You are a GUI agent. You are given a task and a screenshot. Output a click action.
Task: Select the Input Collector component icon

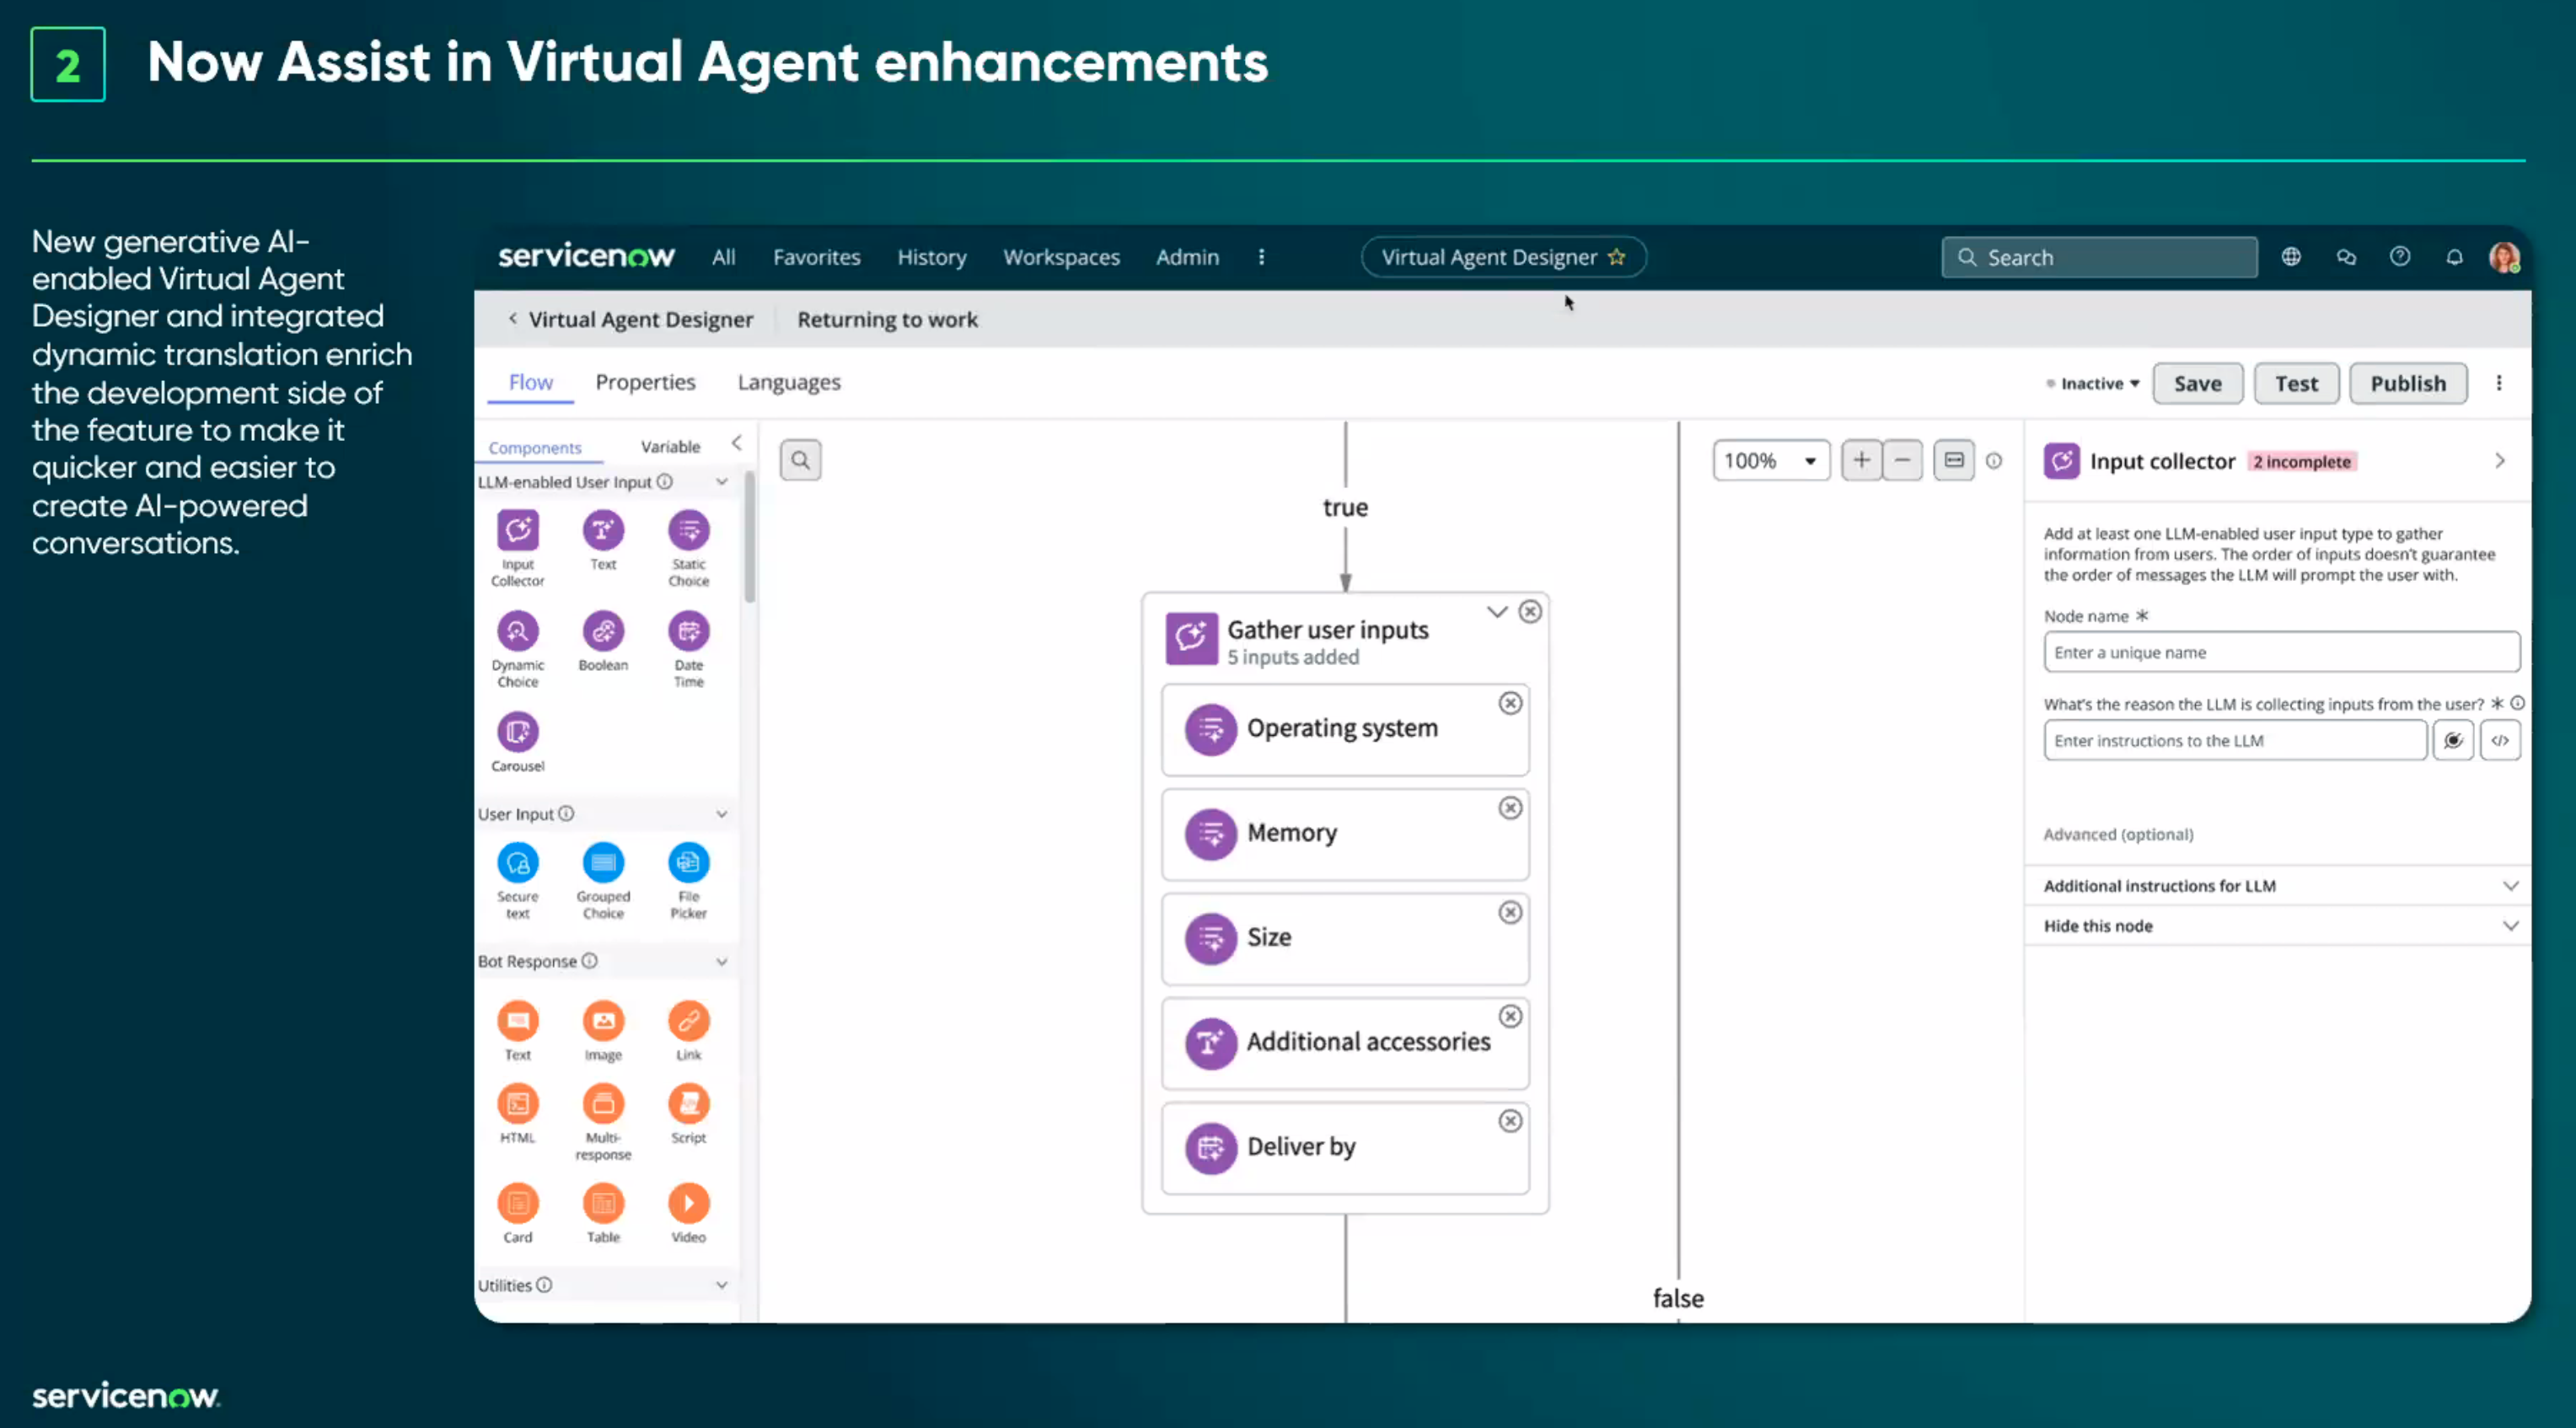point(518,530)
